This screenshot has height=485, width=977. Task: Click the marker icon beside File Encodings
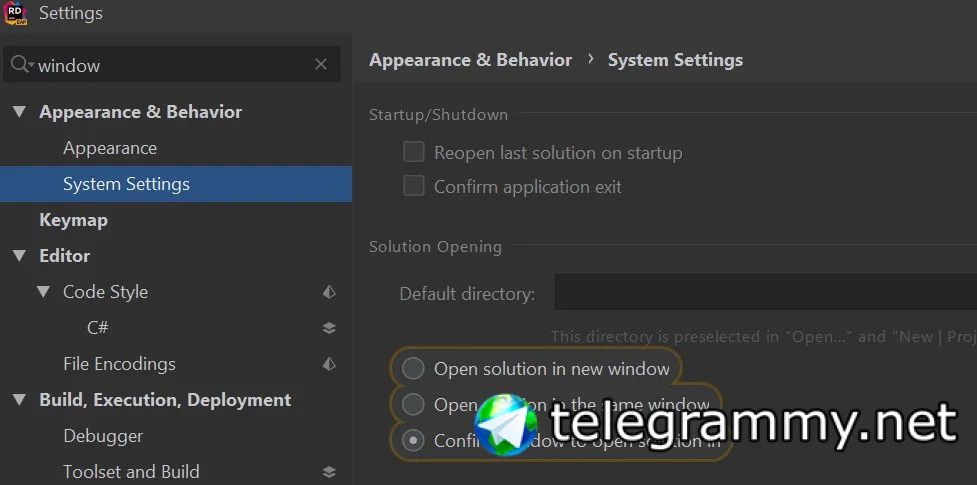click(329, 364)
